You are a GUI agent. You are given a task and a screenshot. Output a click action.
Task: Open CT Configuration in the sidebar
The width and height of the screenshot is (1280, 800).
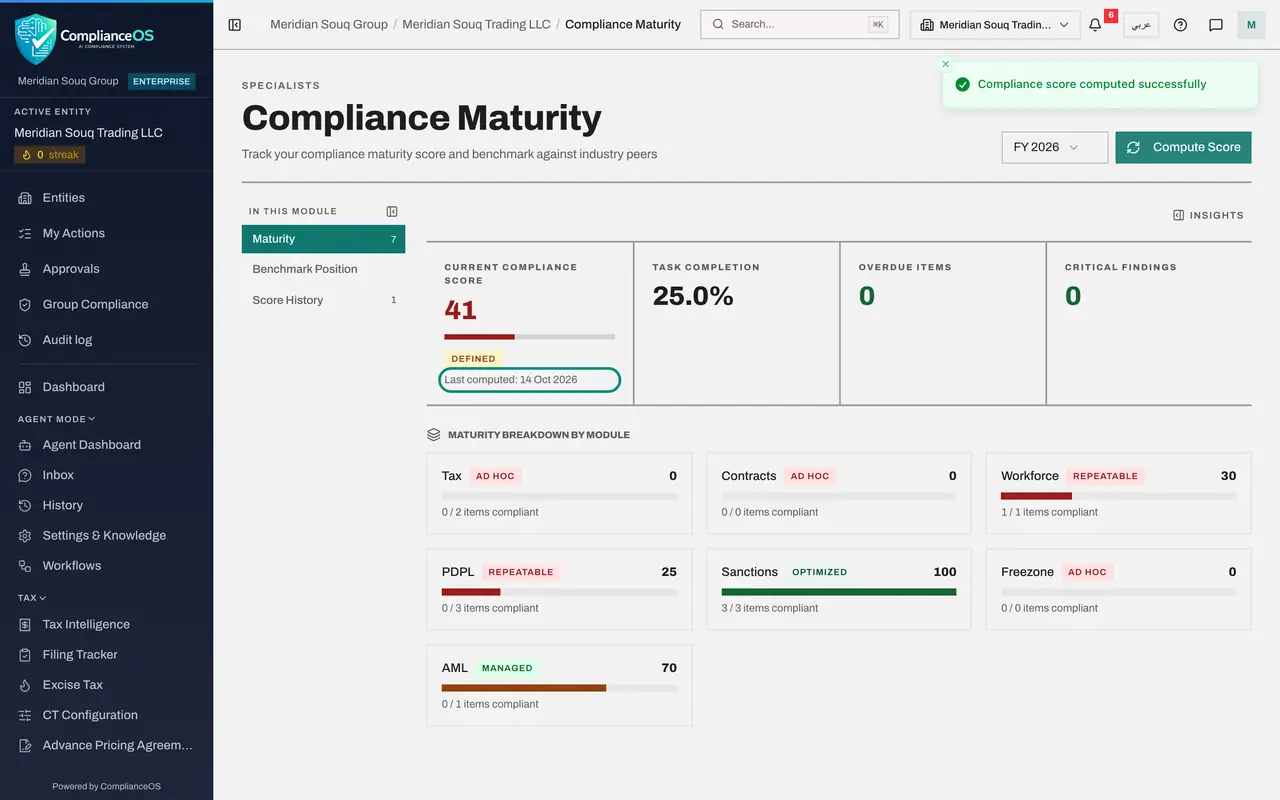tap(106, 715)
